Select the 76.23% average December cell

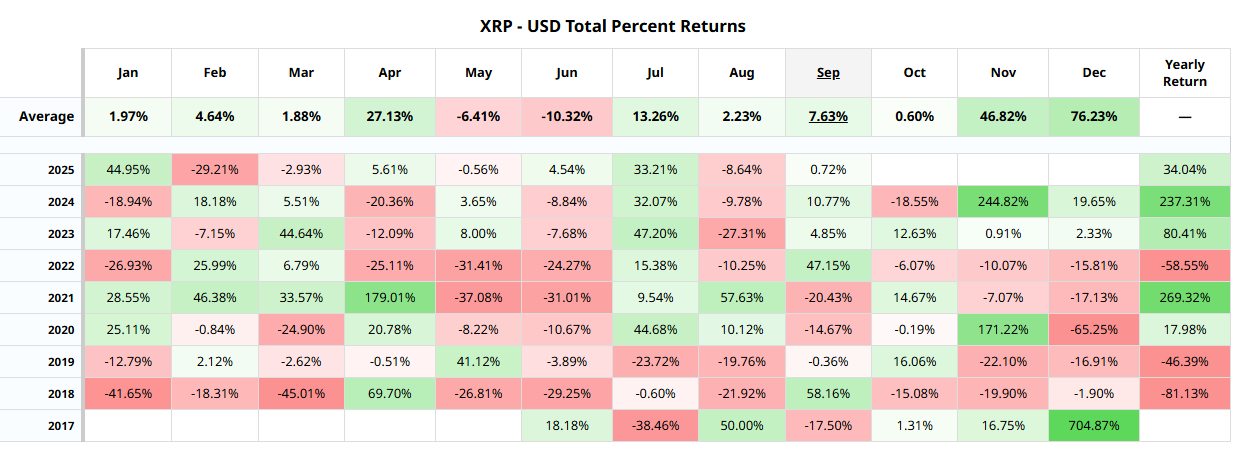(x=1094, y=117)
